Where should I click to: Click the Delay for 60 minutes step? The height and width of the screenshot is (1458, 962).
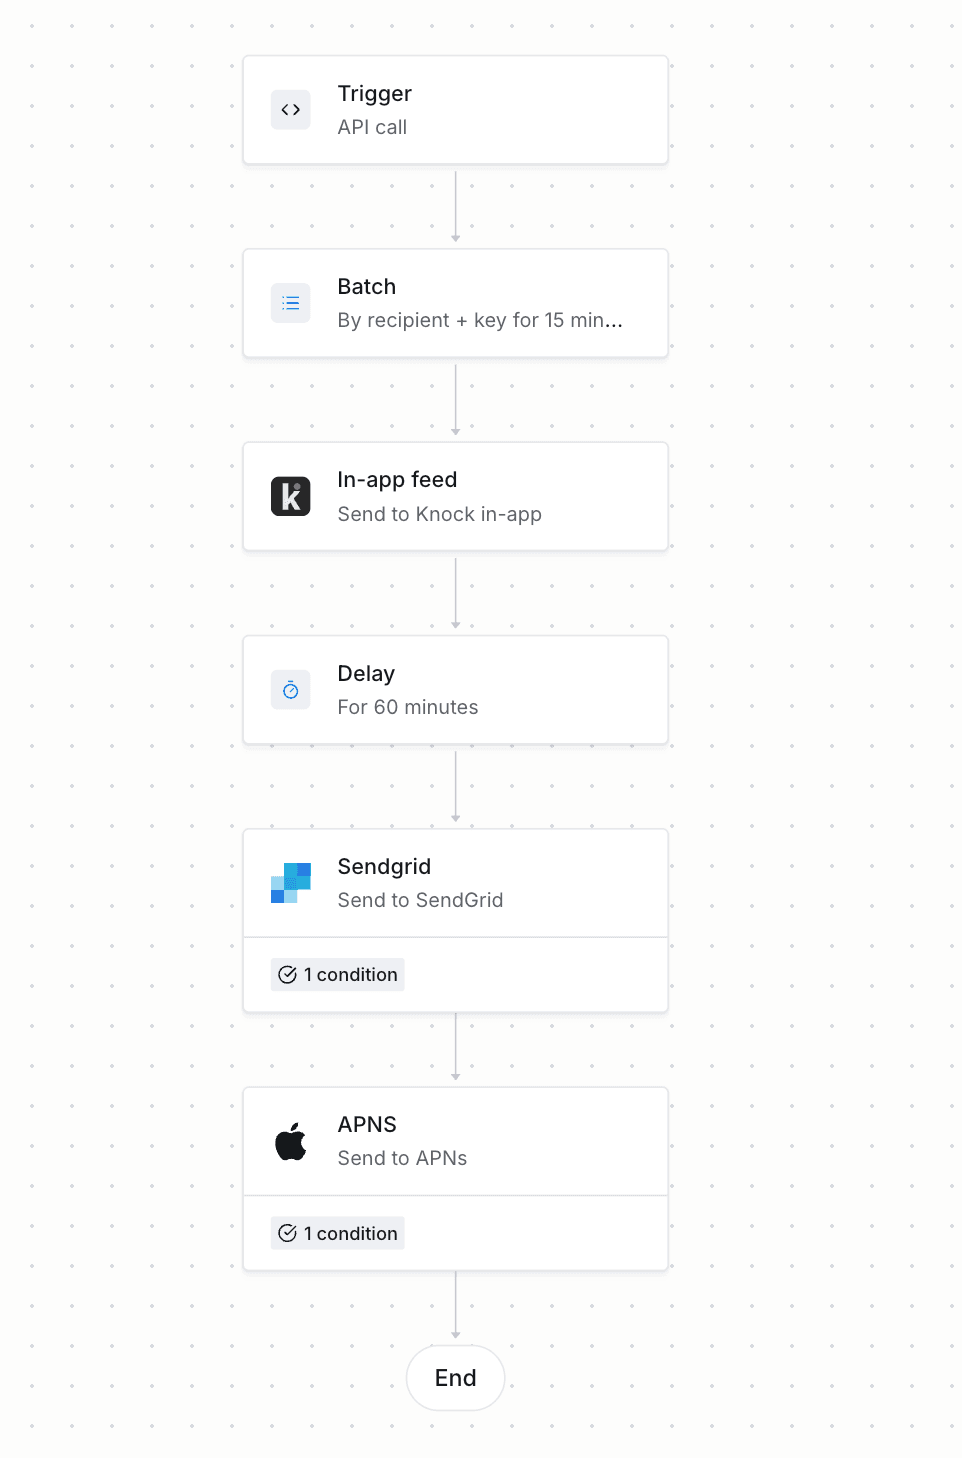[x=455, y=689]
